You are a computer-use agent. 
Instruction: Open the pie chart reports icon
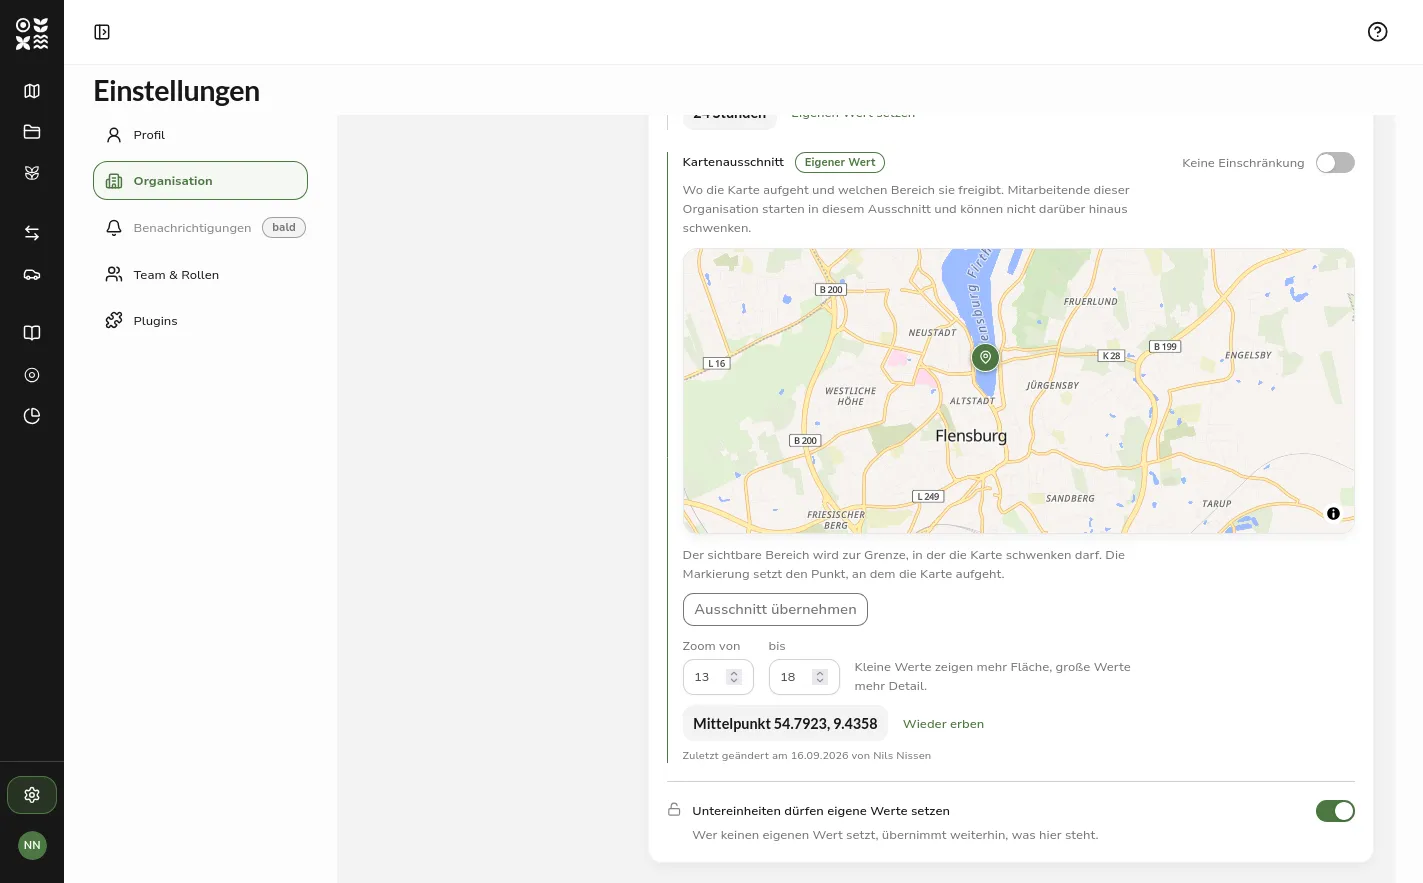click(x=32, y=416)
